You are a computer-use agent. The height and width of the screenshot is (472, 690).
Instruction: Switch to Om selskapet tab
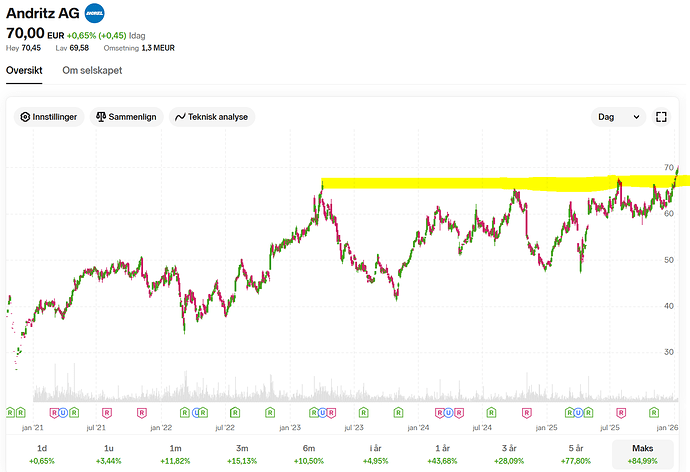pos(92,71)
